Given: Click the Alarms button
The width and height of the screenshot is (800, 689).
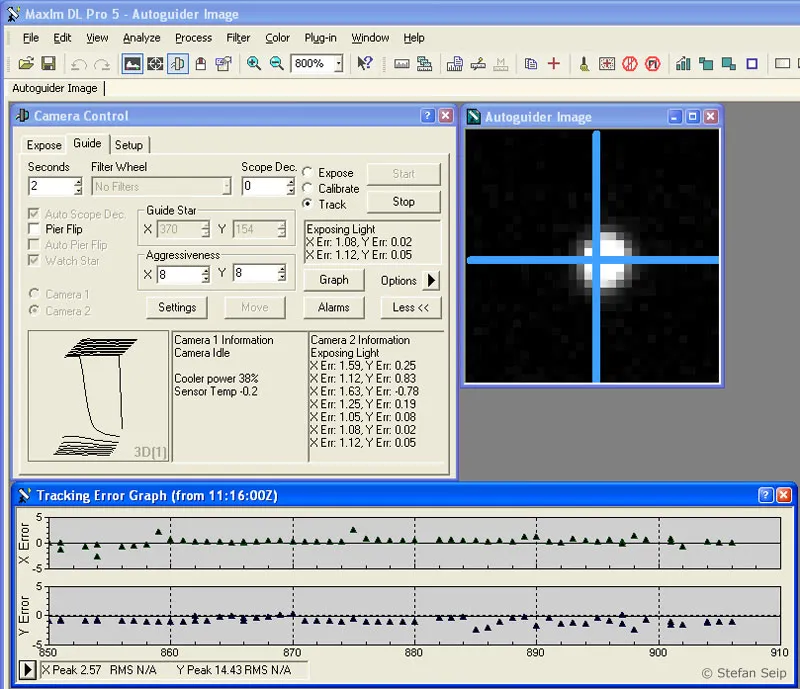Looking at the screenshot, I should [x=334, y=307].
